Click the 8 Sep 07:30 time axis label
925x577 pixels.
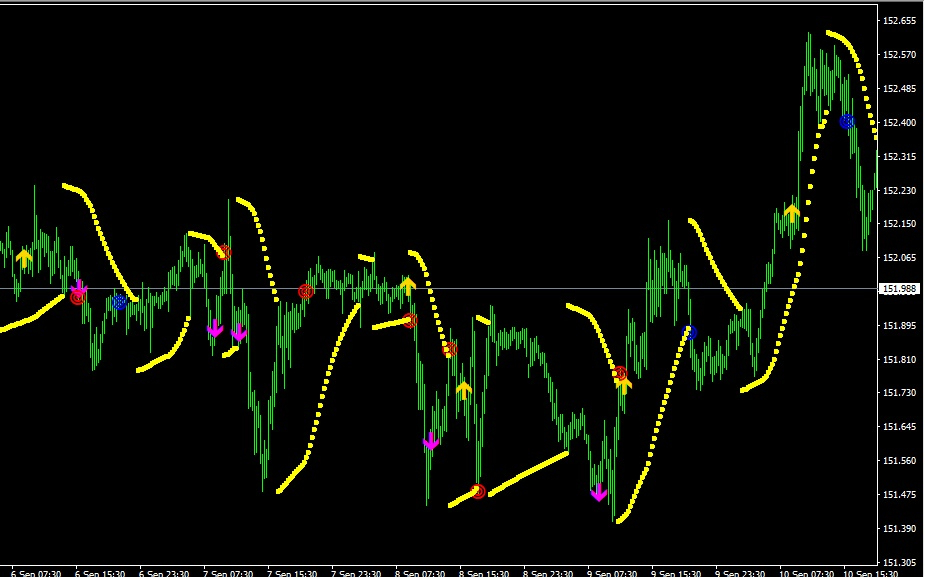click(419, 573)
